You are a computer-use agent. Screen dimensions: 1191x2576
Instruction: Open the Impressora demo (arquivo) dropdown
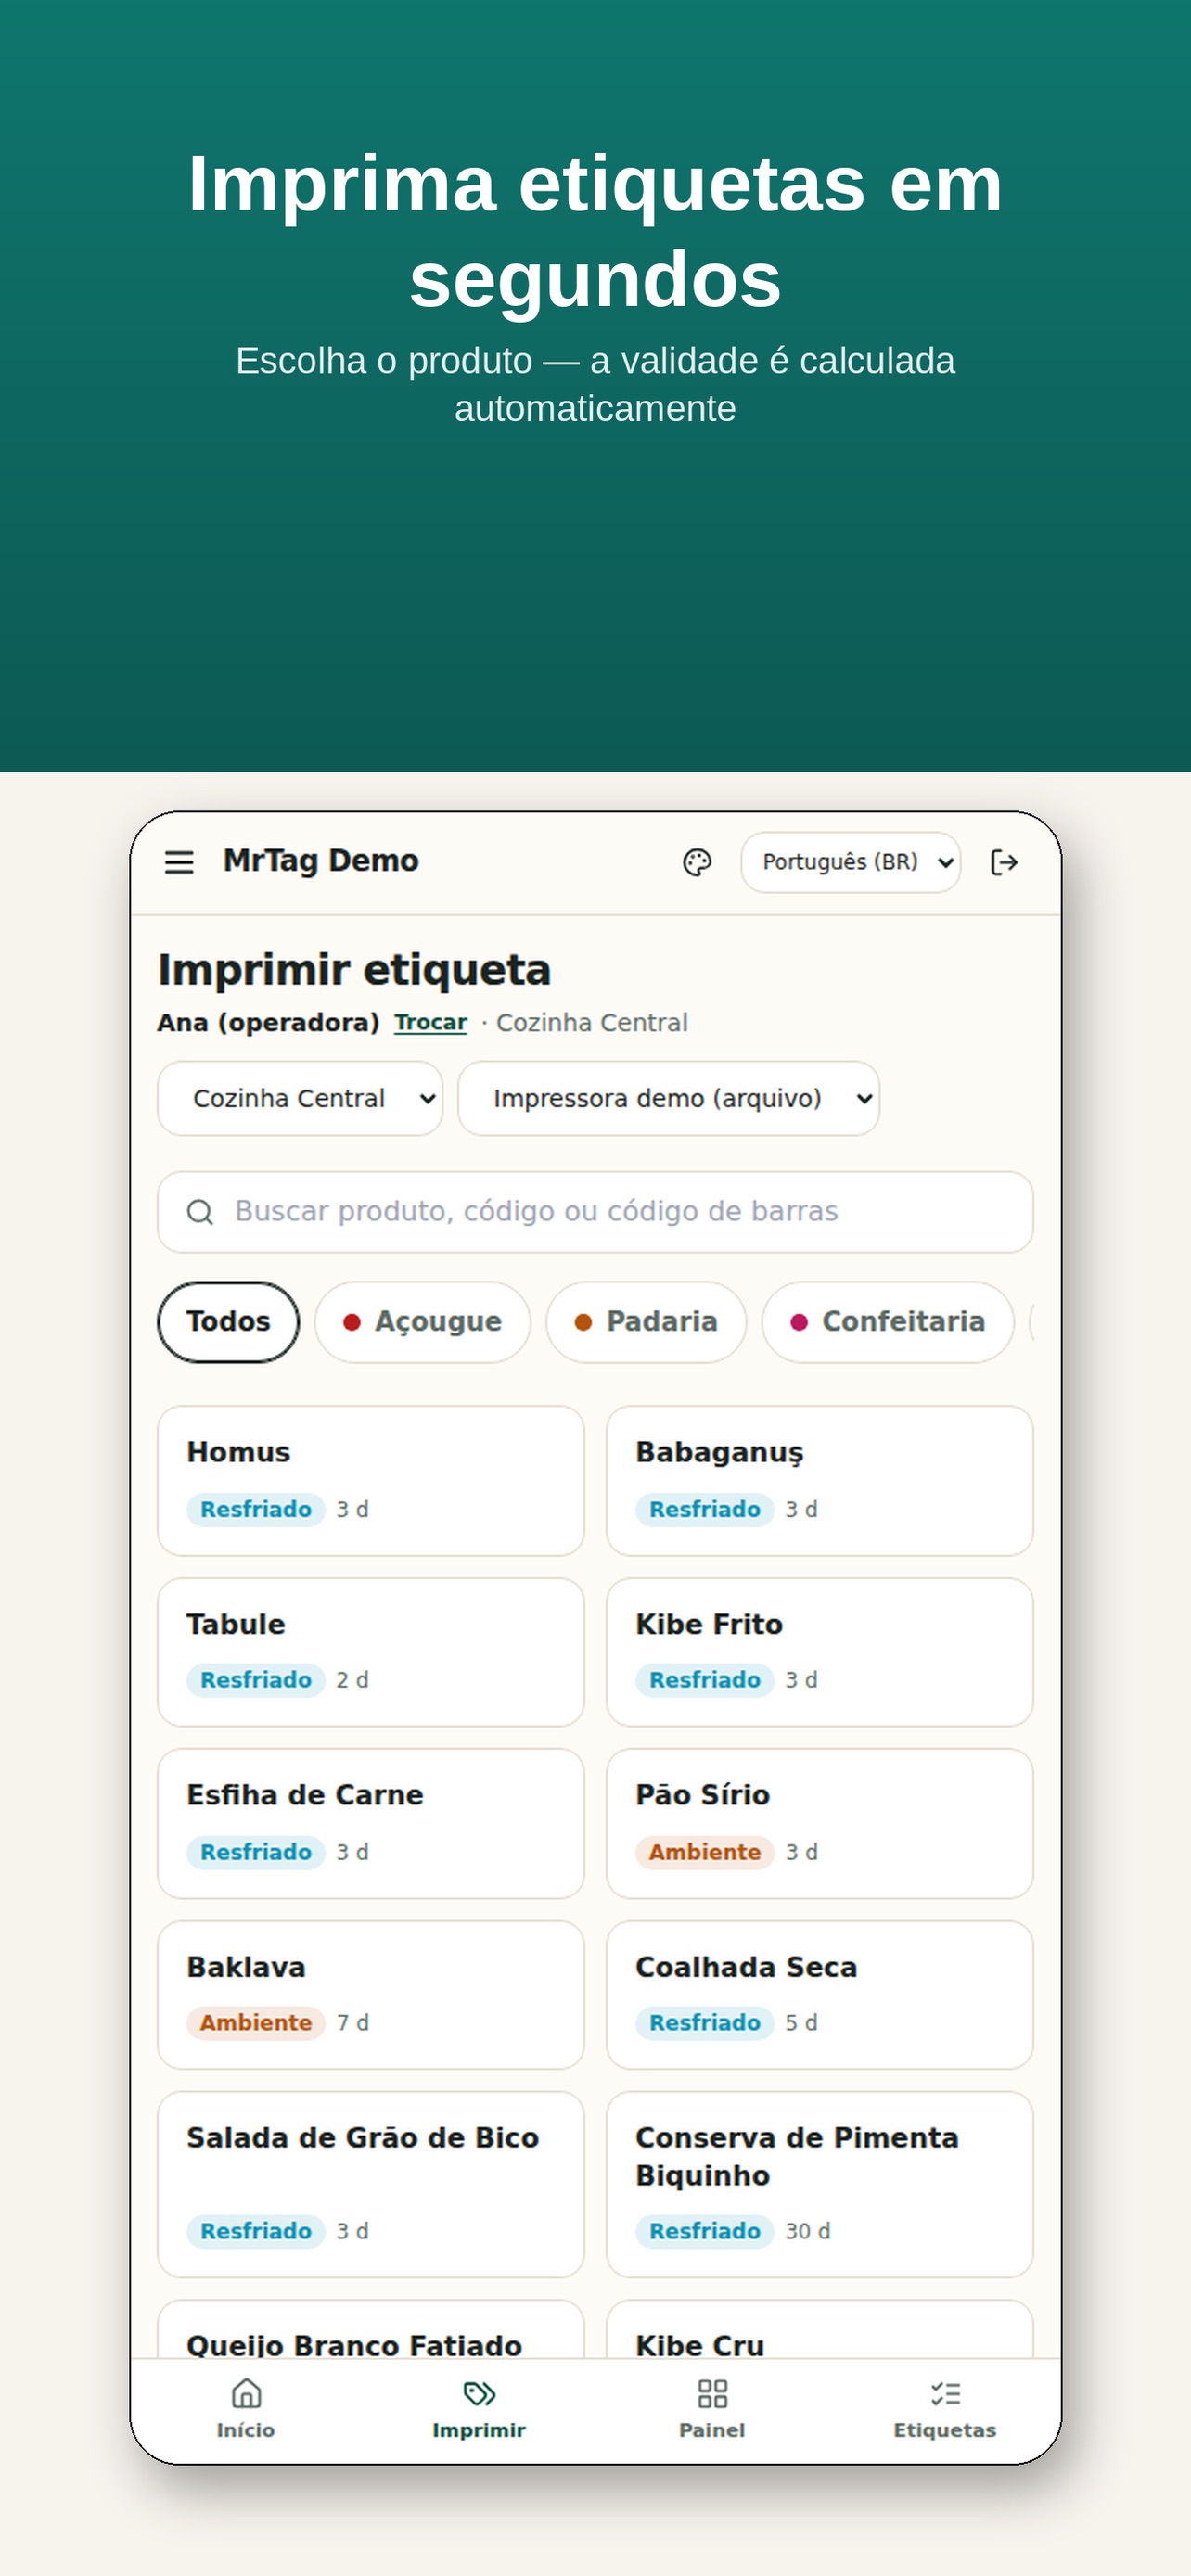(669, 1098)
